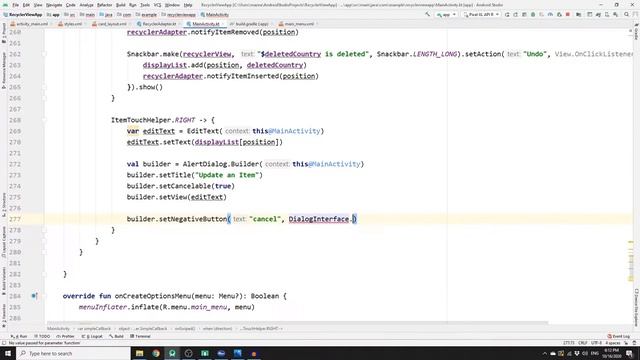Viewport: 640px width, 360px height.
Task: Open the Run tool window
Action: 19,336
